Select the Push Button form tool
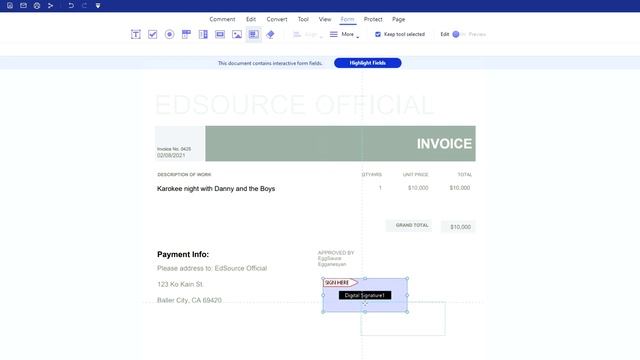This screenshot has height=360, width=640. (x=220, y=34)
